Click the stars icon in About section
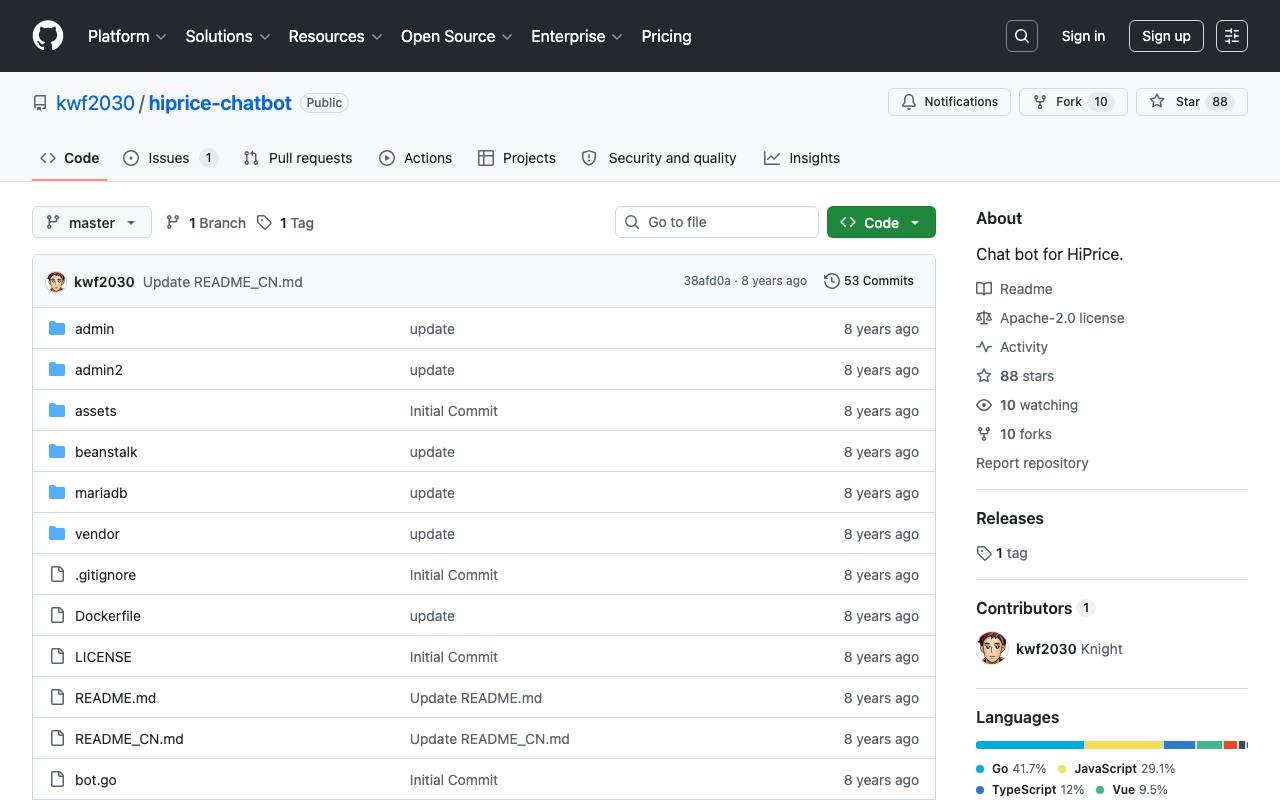The width and height of the screenshot is (1280, 800). point(984,376)
